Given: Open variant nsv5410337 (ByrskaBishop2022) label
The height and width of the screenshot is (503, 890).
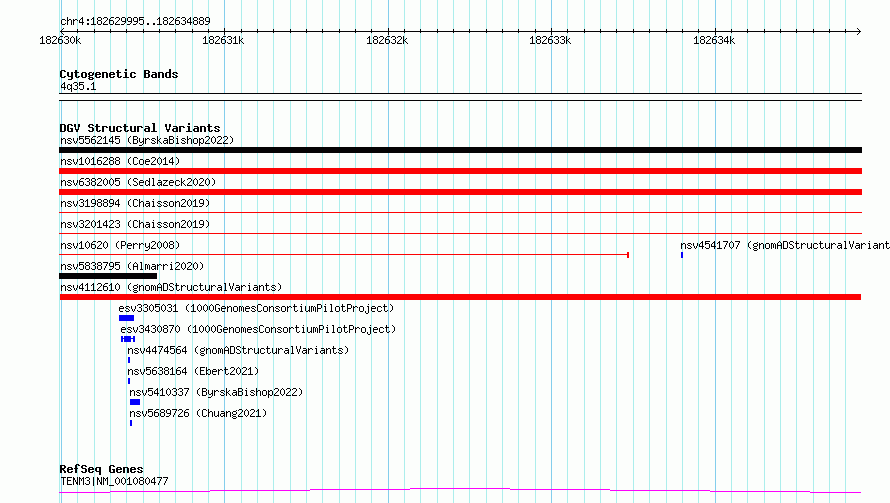Looking at the screenshot, I should pos(216,392).
